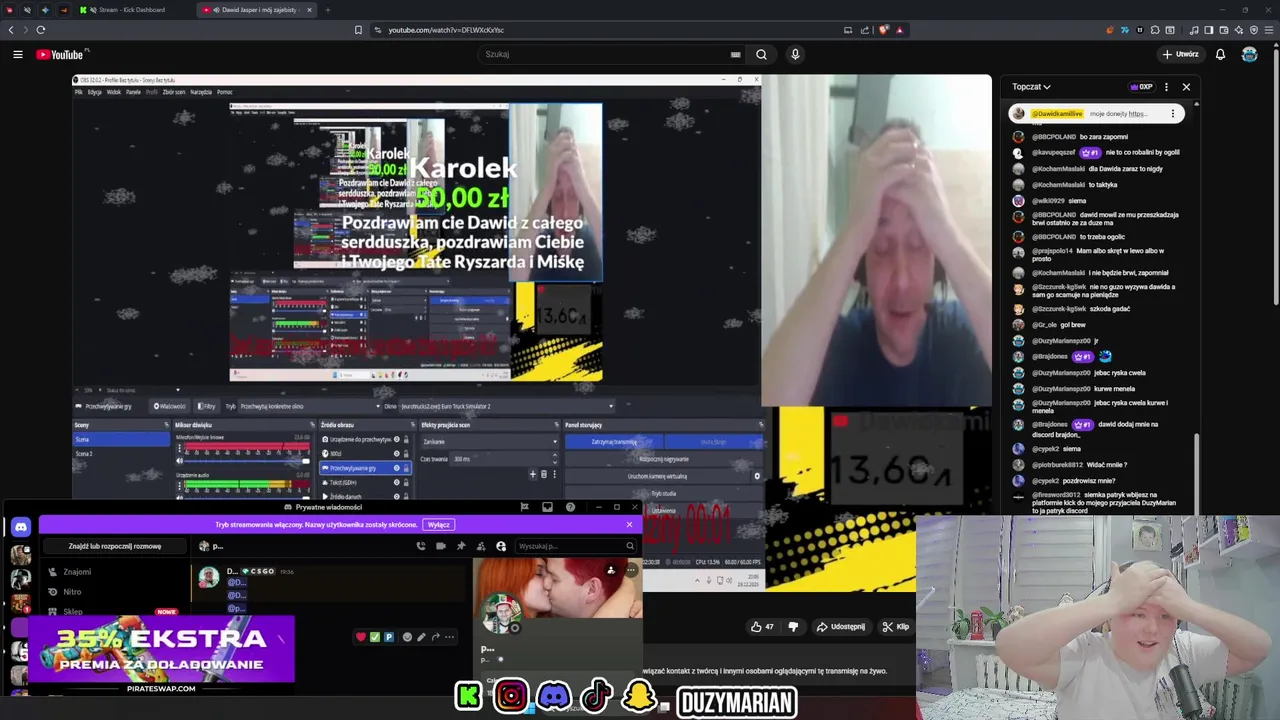Click Wyłącz in Discord streamer mode banner
This screenshot has height=720, width=1280.
tap(439, 525)
